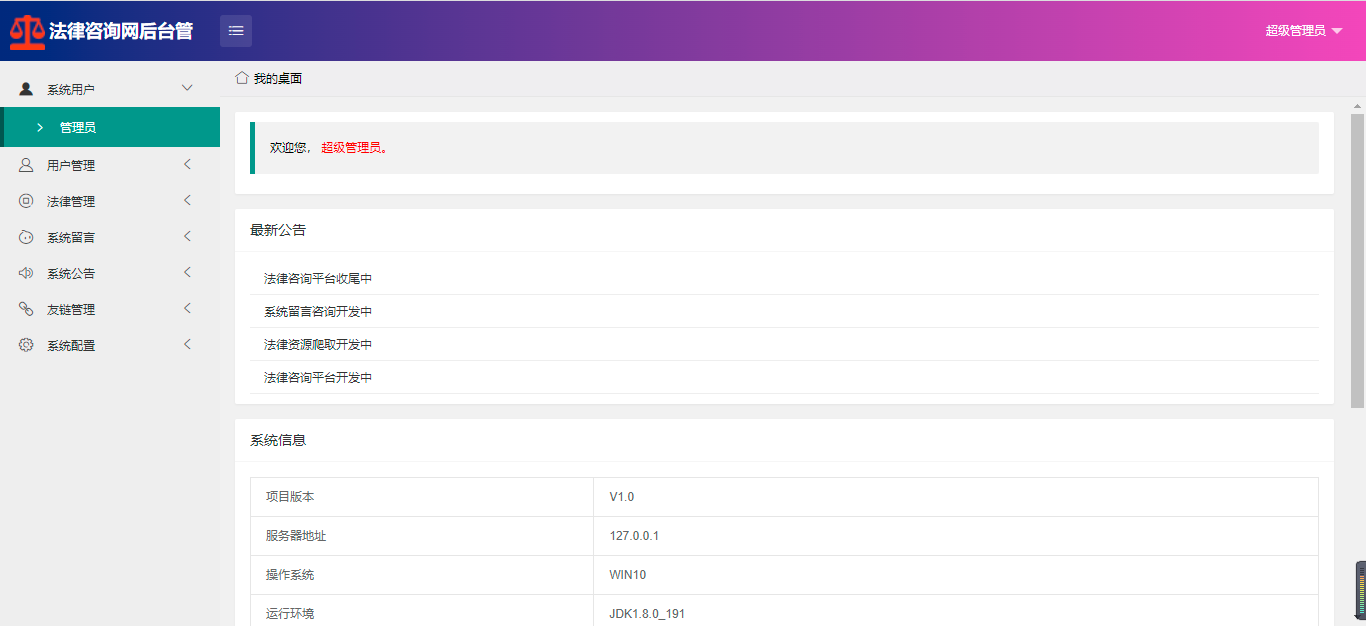The height and width of the screenshot is (626, 1366).
Task: Click the scales of justice logo icon
Action: [27, 31]
